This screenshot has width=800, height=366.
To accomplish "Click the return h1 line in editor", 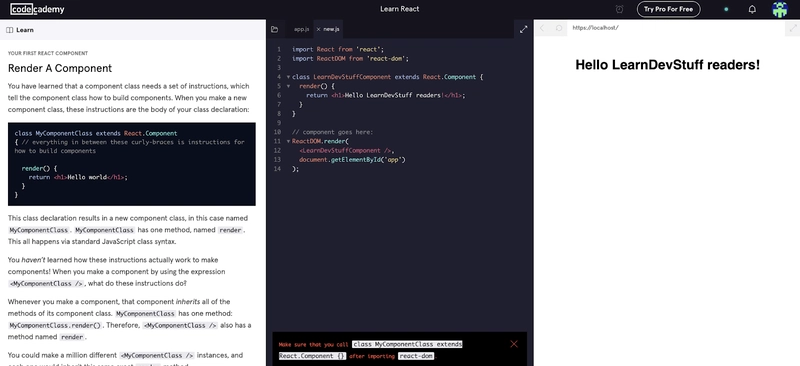I will [x=386, y=95].
